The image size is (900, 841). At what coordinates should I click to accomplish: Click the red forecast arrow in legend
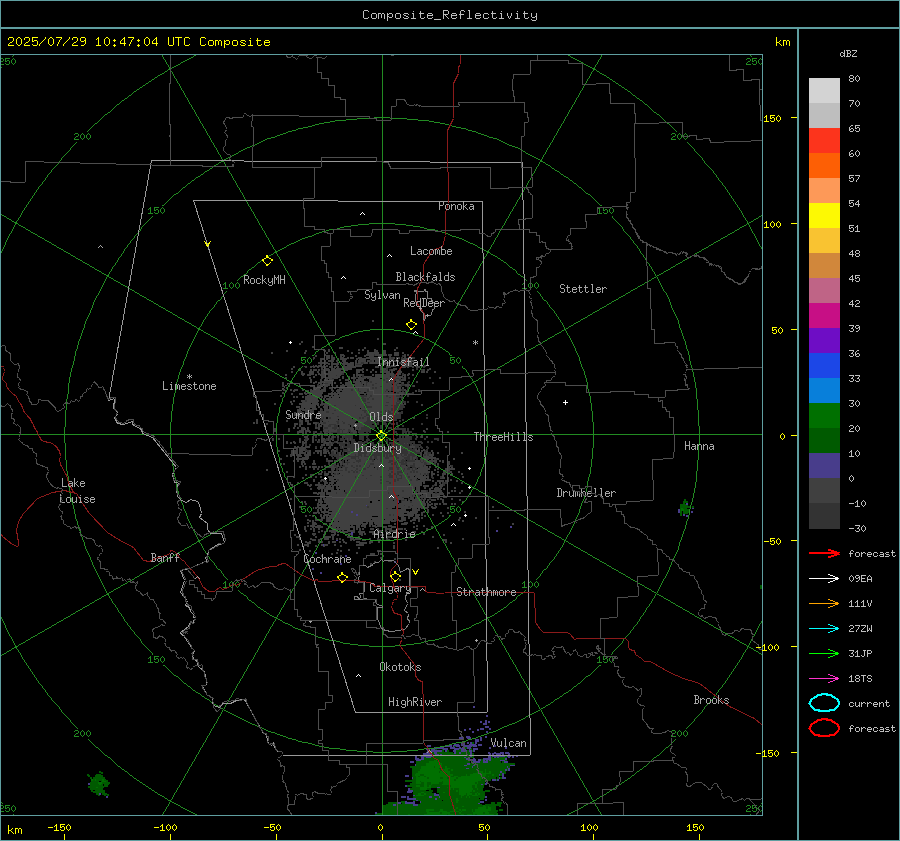(x=824, y=553)
